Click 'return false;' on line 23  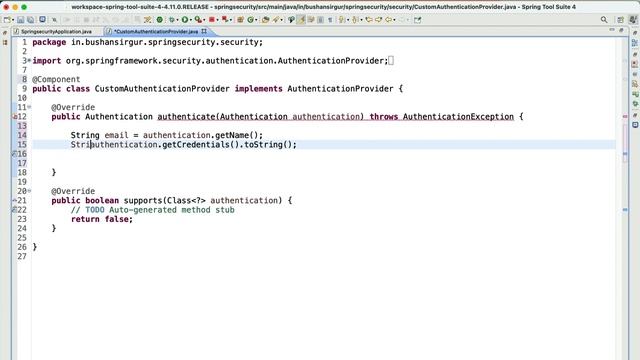pyautogui.click(x=102, y=219)
